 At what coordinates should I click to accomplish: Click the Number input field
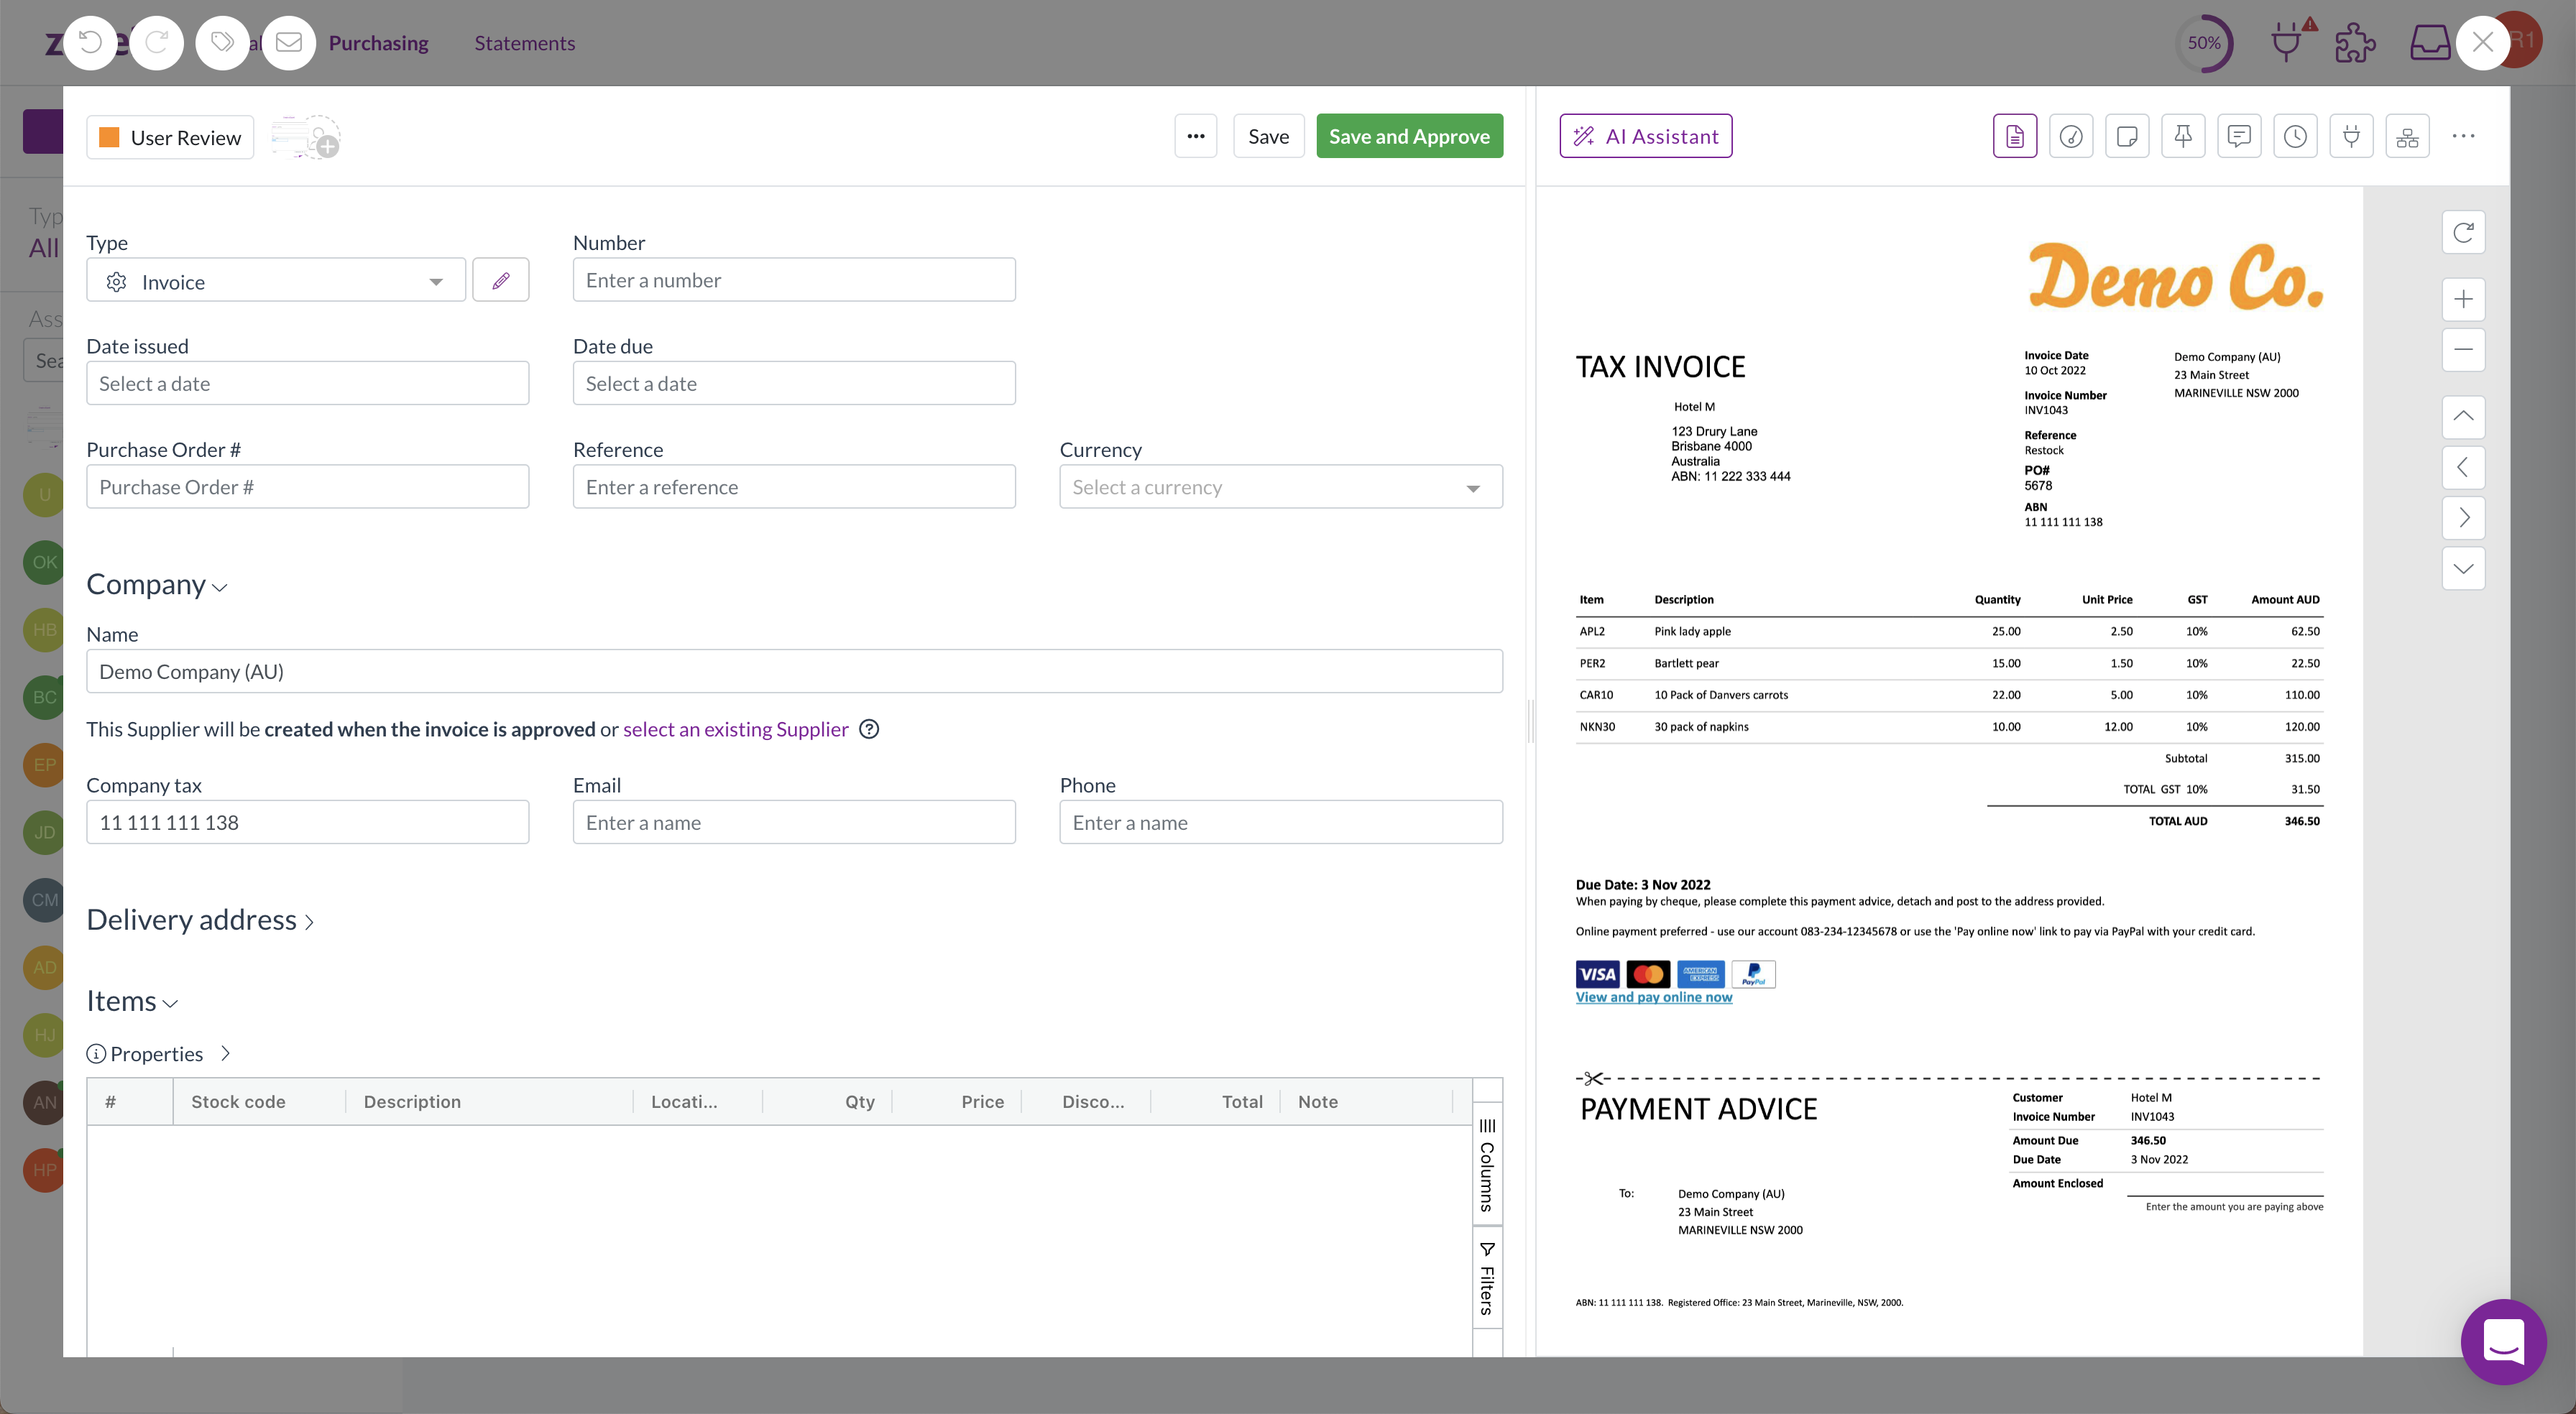click(794, 280)
